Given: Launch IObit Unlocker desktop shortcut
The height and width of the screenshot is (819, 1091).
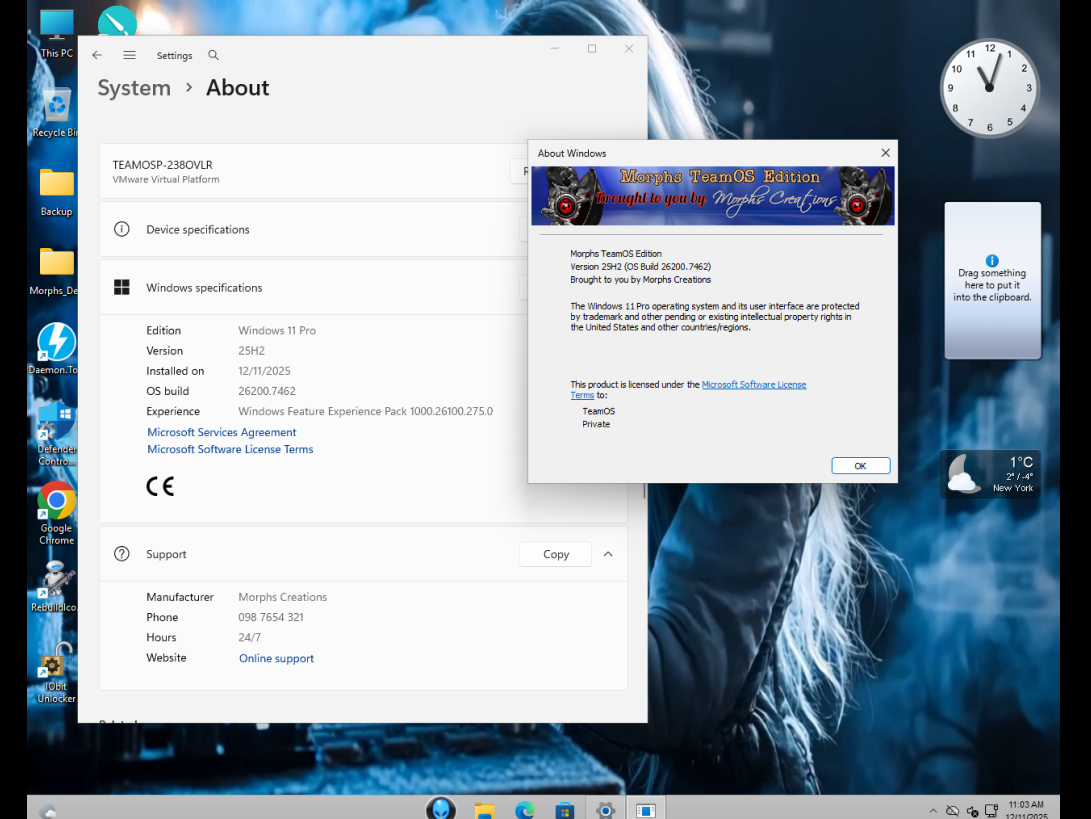Looking at the screenshot, I should coord(56,671).
